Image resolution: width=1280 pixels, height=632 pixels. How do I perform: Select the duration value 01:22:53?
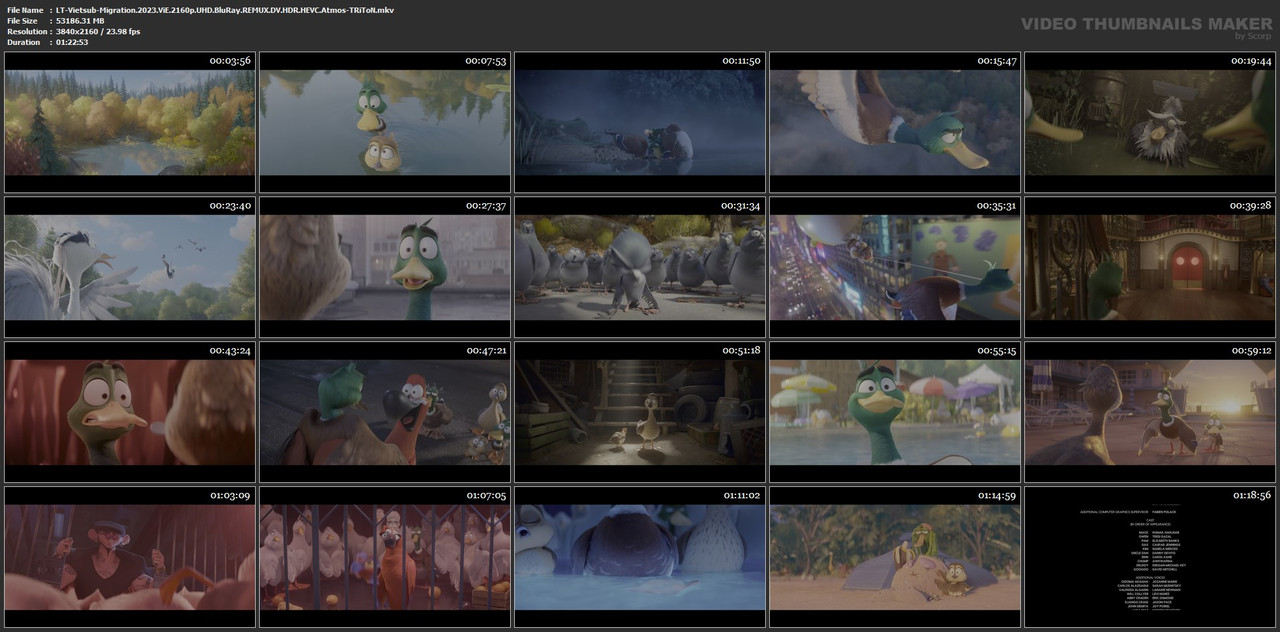(72, 42)
